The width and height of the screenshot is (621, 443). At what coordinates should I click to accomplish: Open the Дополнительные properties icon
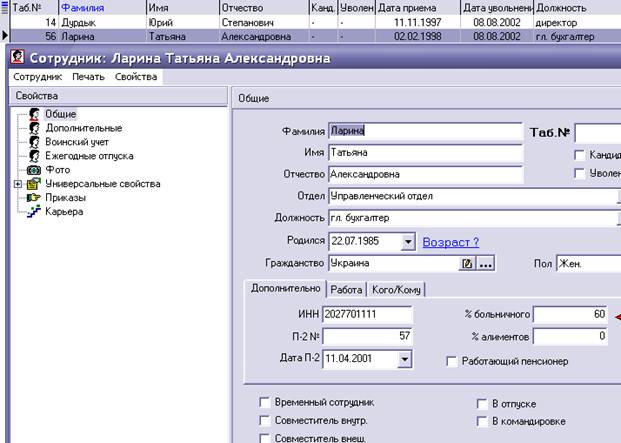point(34,128)
